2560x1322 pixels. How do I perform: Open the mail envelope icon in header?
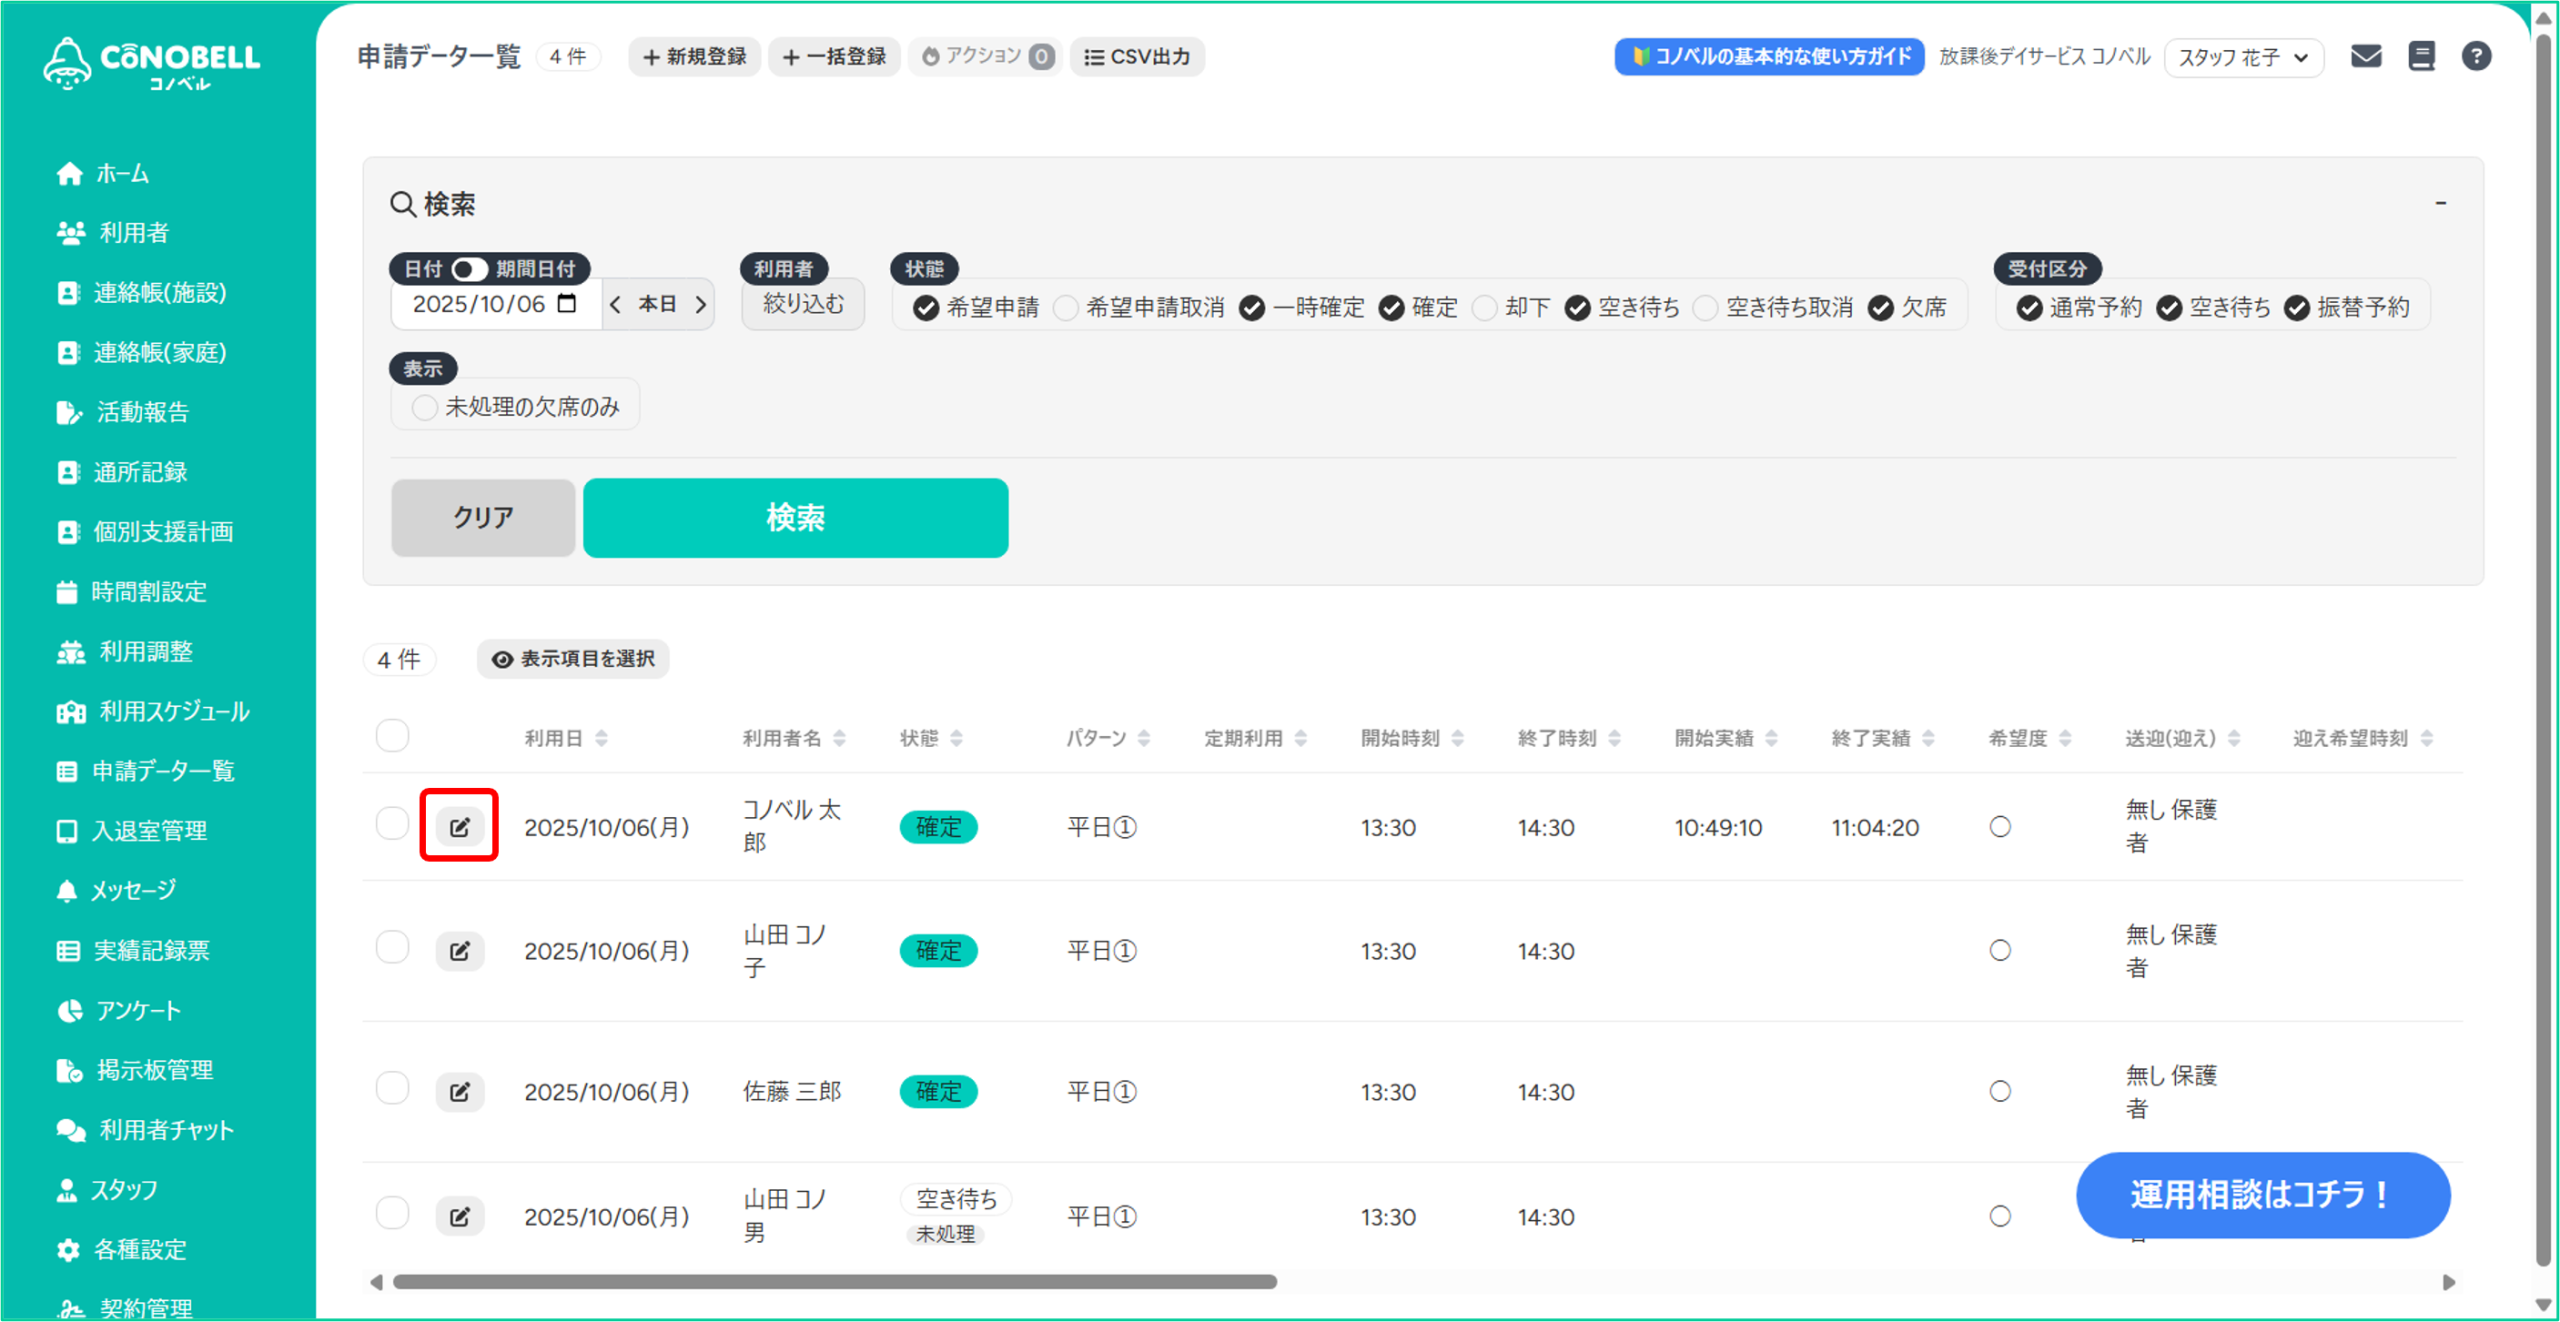[x=2365, y=56]
